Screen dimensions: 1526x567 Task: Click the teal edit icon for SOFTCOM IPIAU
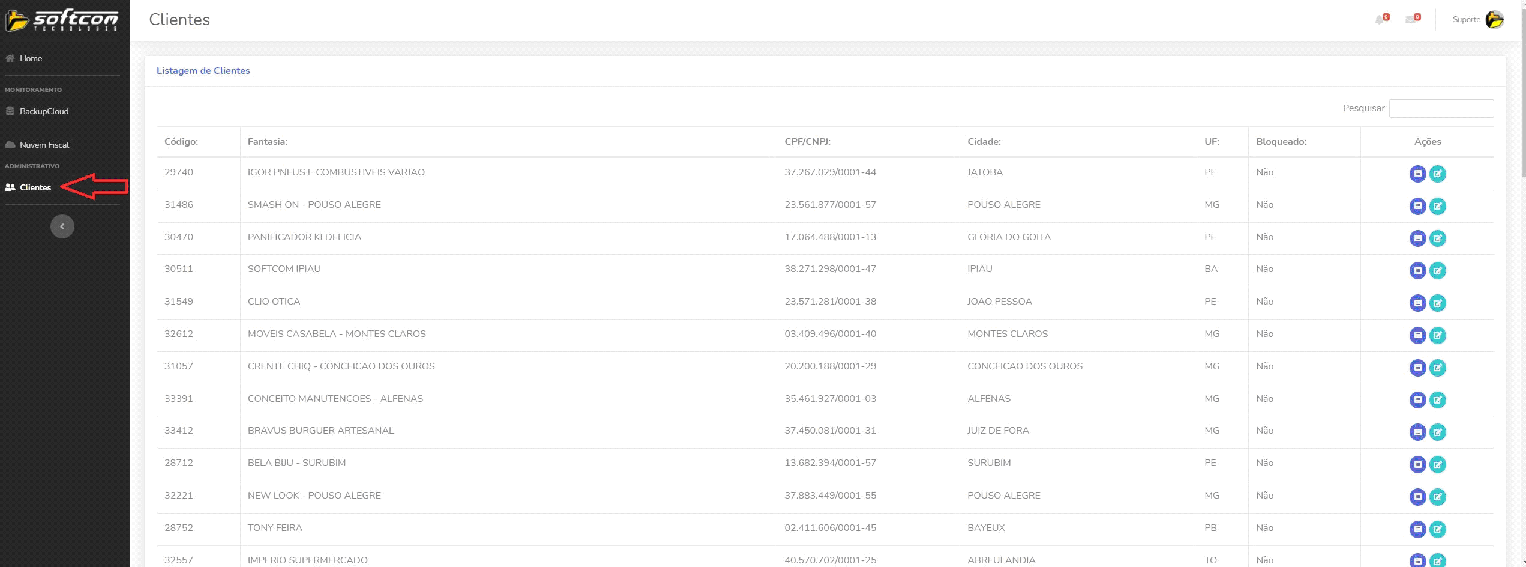click(1438, 270)
